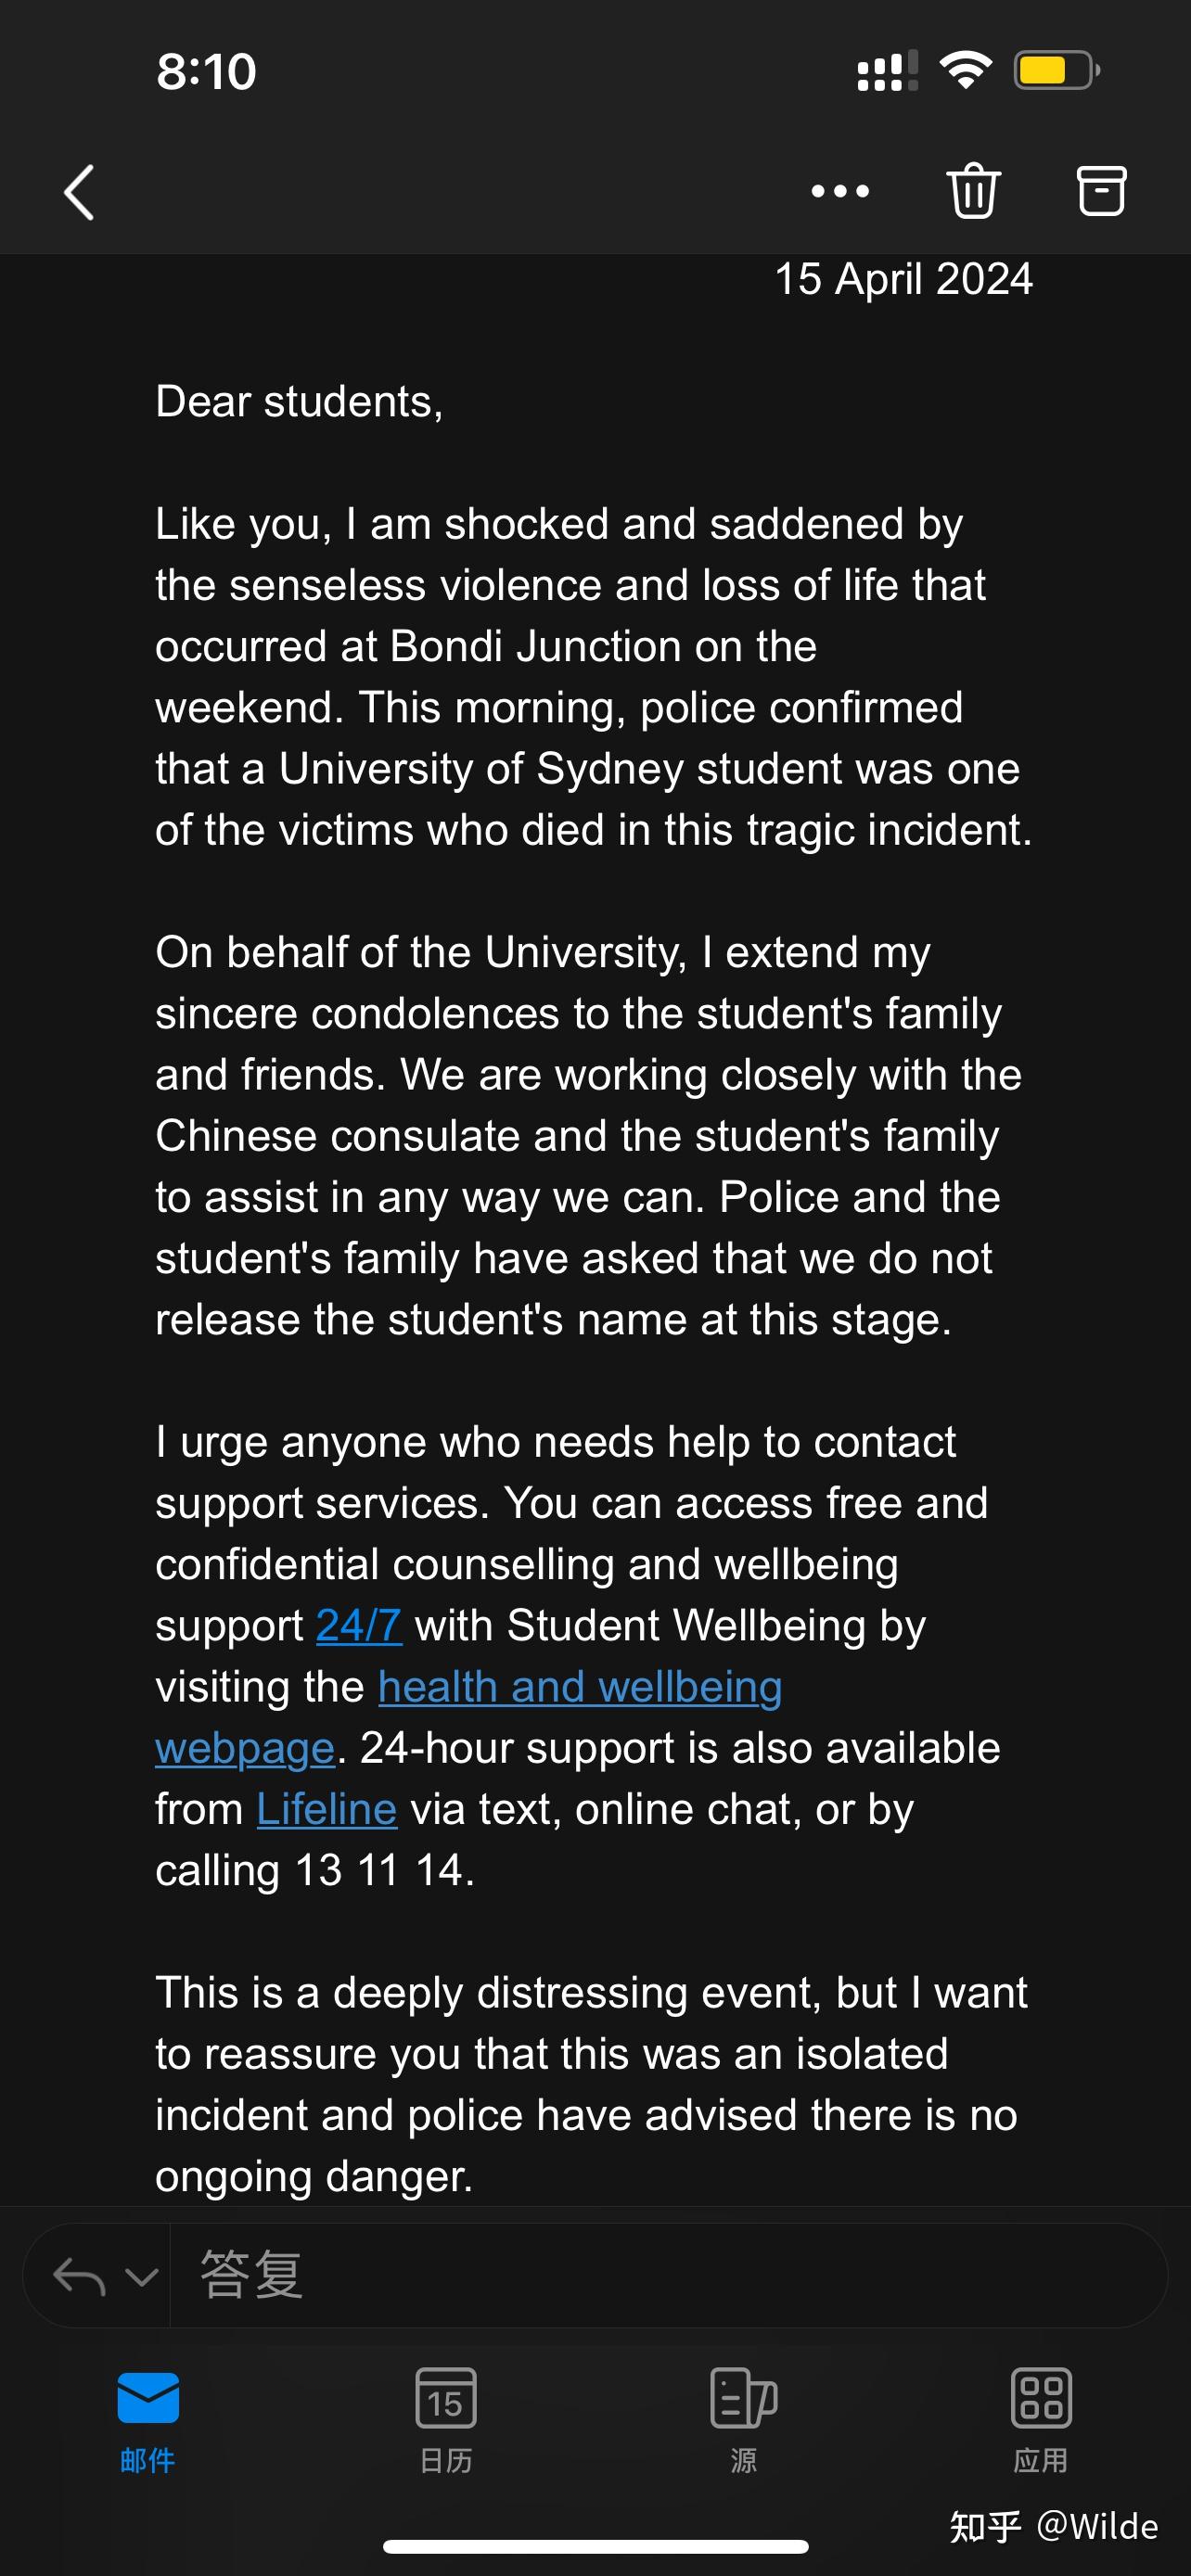Open the three-dots more options menu
Image resolution: width=1191 pixels, height=2576 pixels.
840,191
